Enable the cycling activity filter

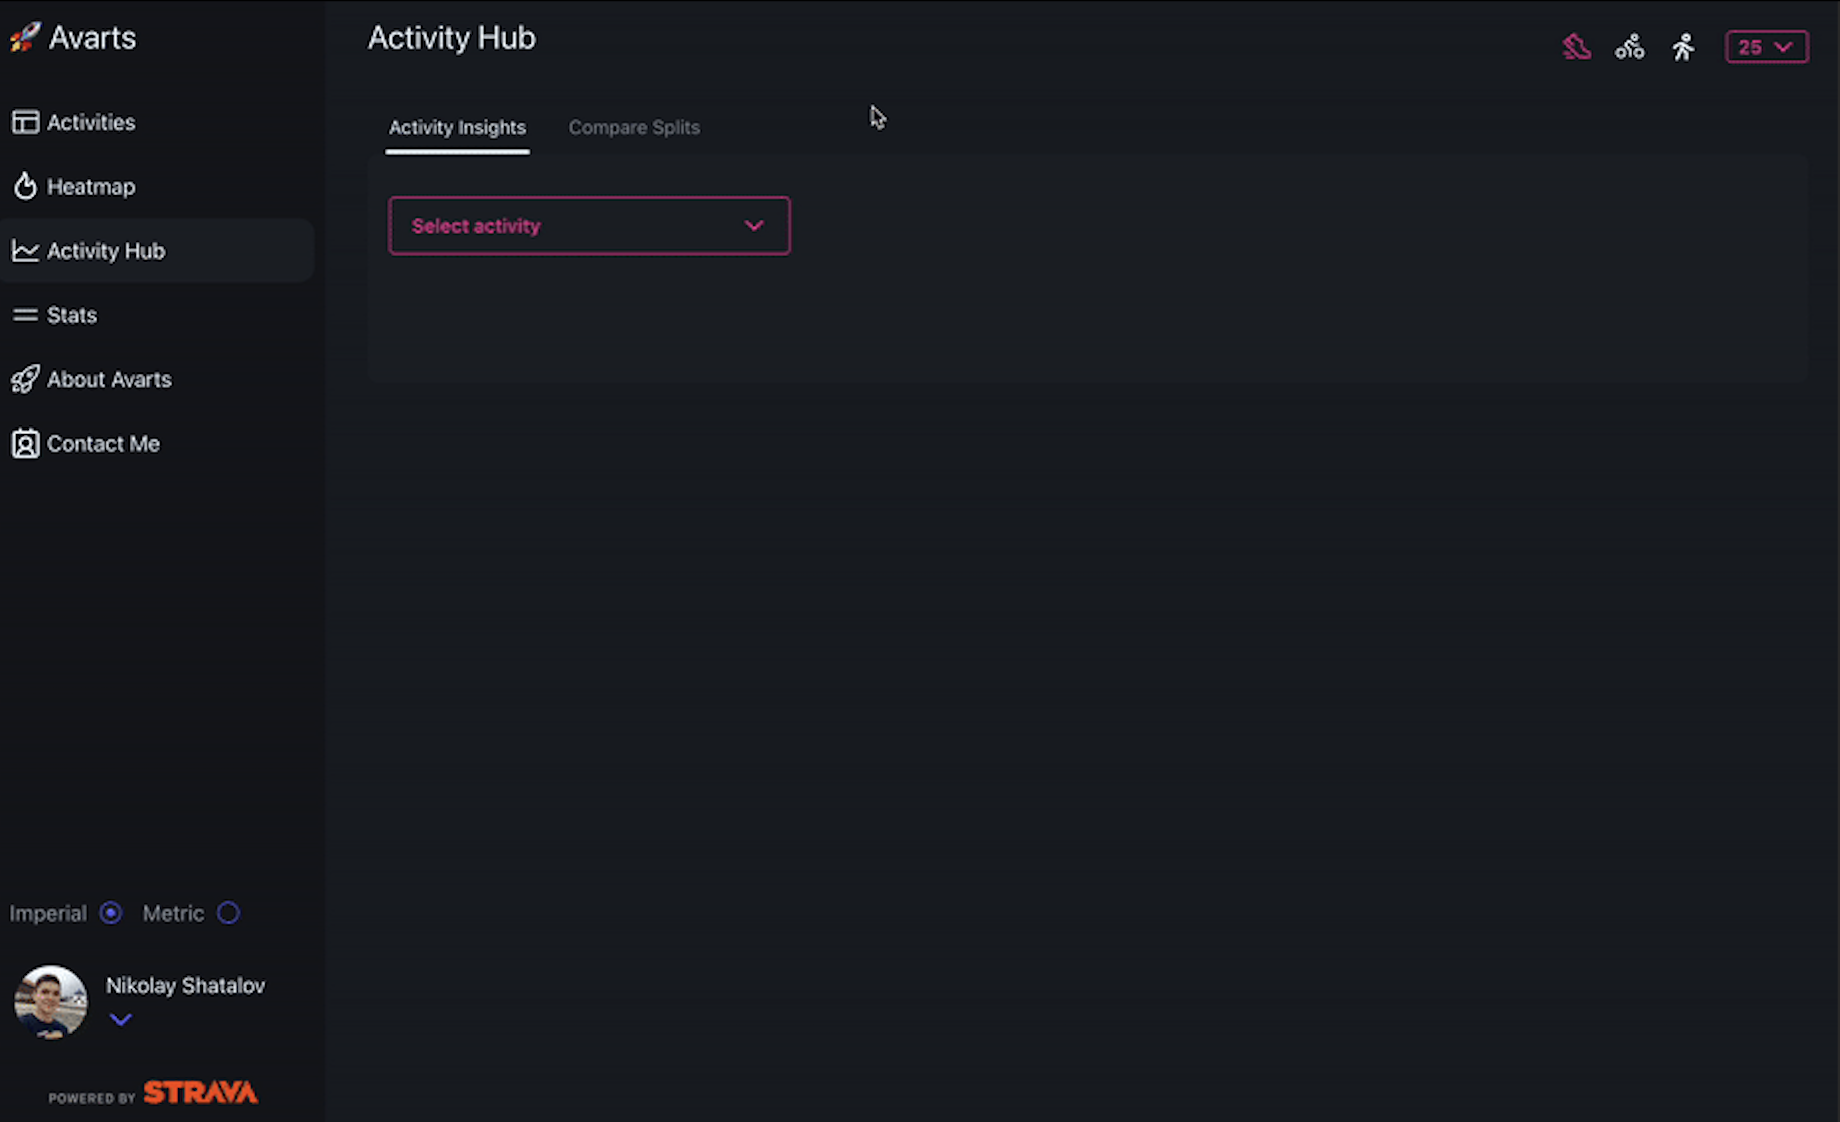[1630, 46]
